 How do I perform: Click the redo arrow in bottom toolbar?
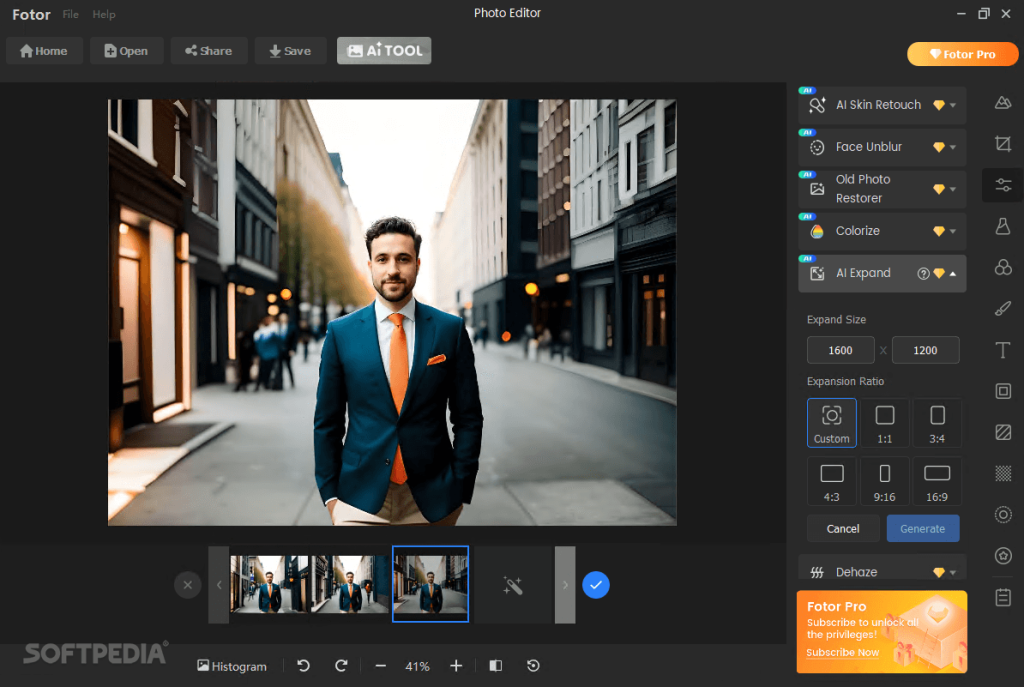point(341,666)
